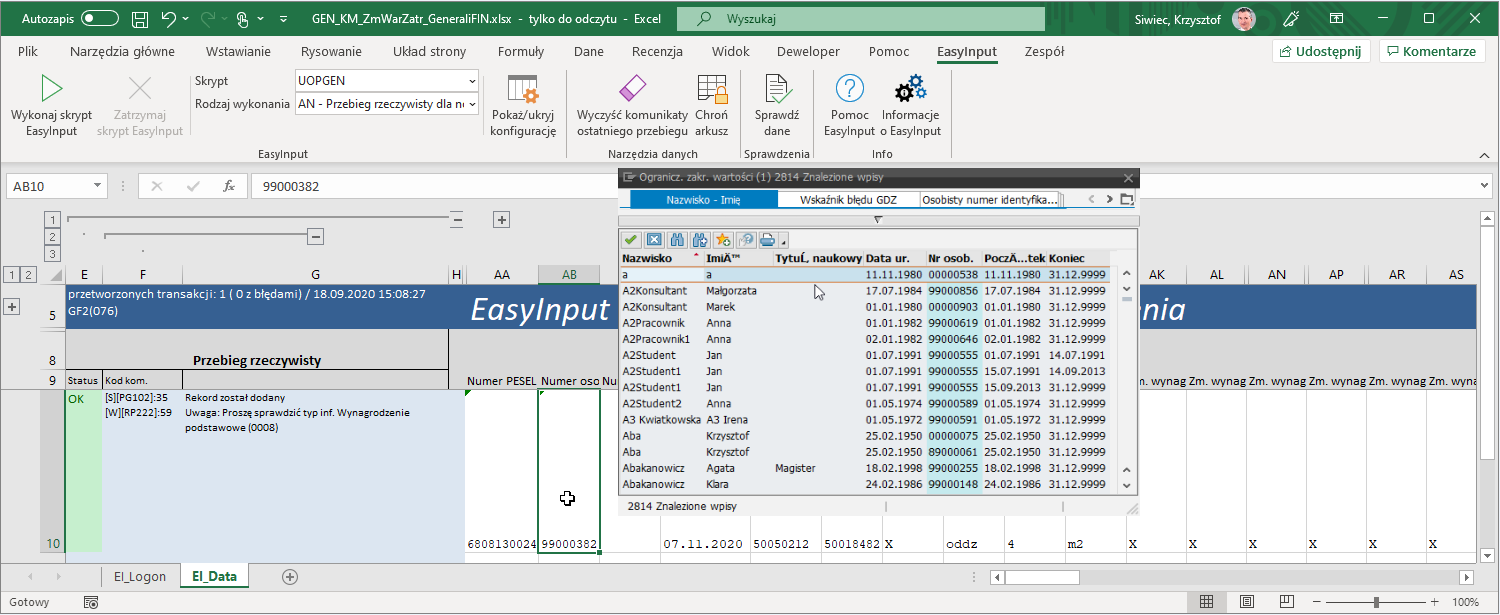Click the Nr osob. column header
Viewport: 1500px width, 615px height.
point(953,258)
